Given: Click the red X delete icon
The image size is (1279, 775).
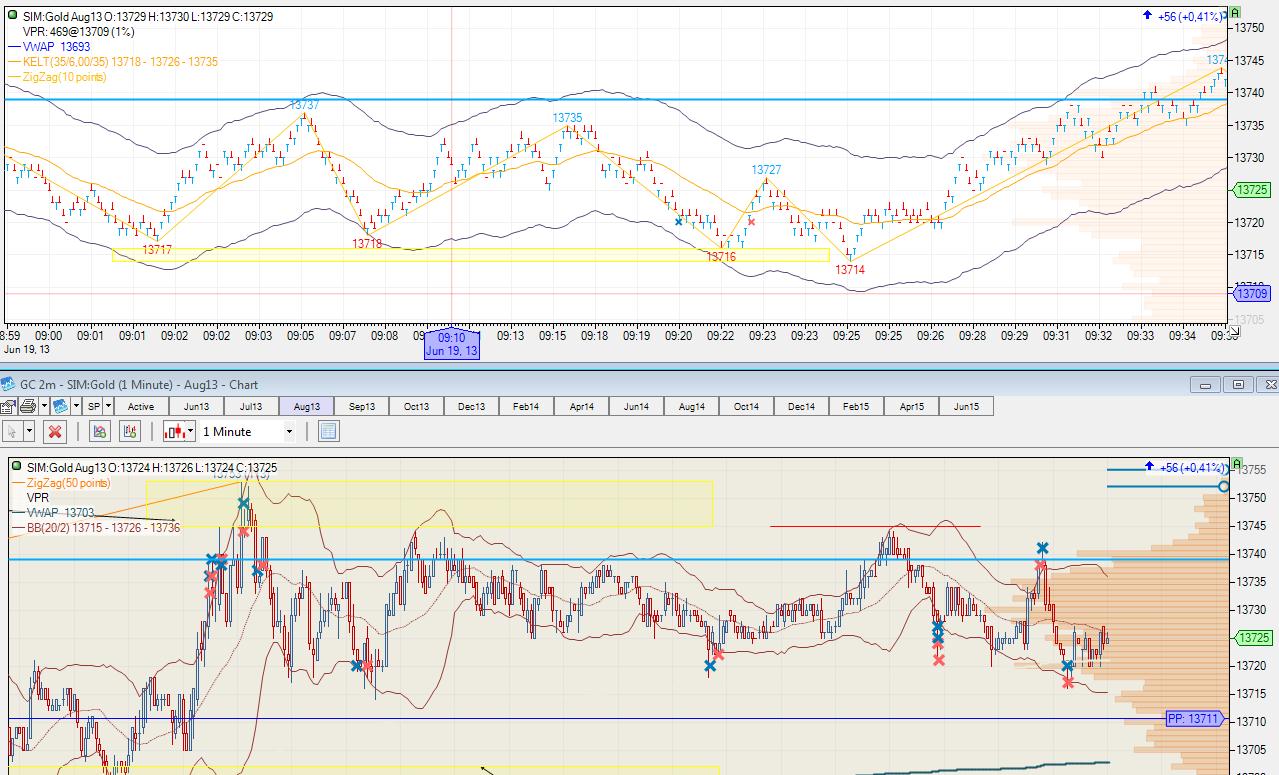Looking at the screenshot, I should (55, 432).
